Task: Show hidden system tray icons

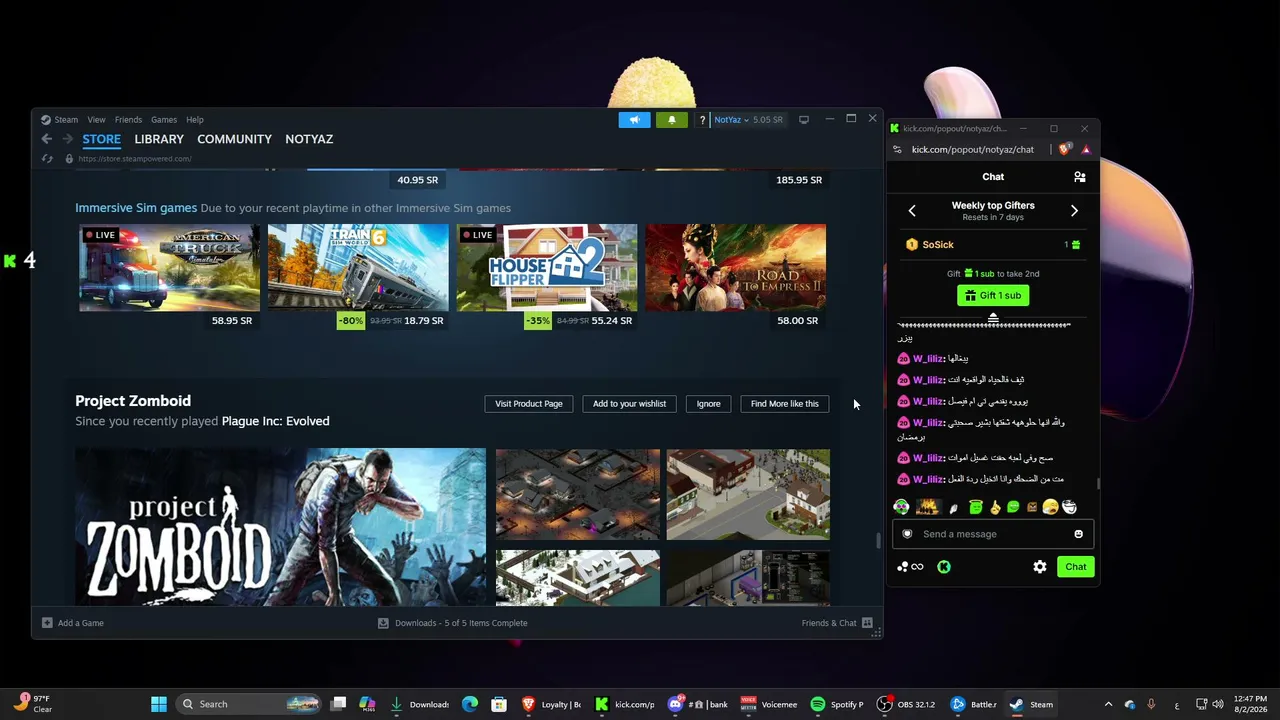Action: click(x=1108, y=704)
